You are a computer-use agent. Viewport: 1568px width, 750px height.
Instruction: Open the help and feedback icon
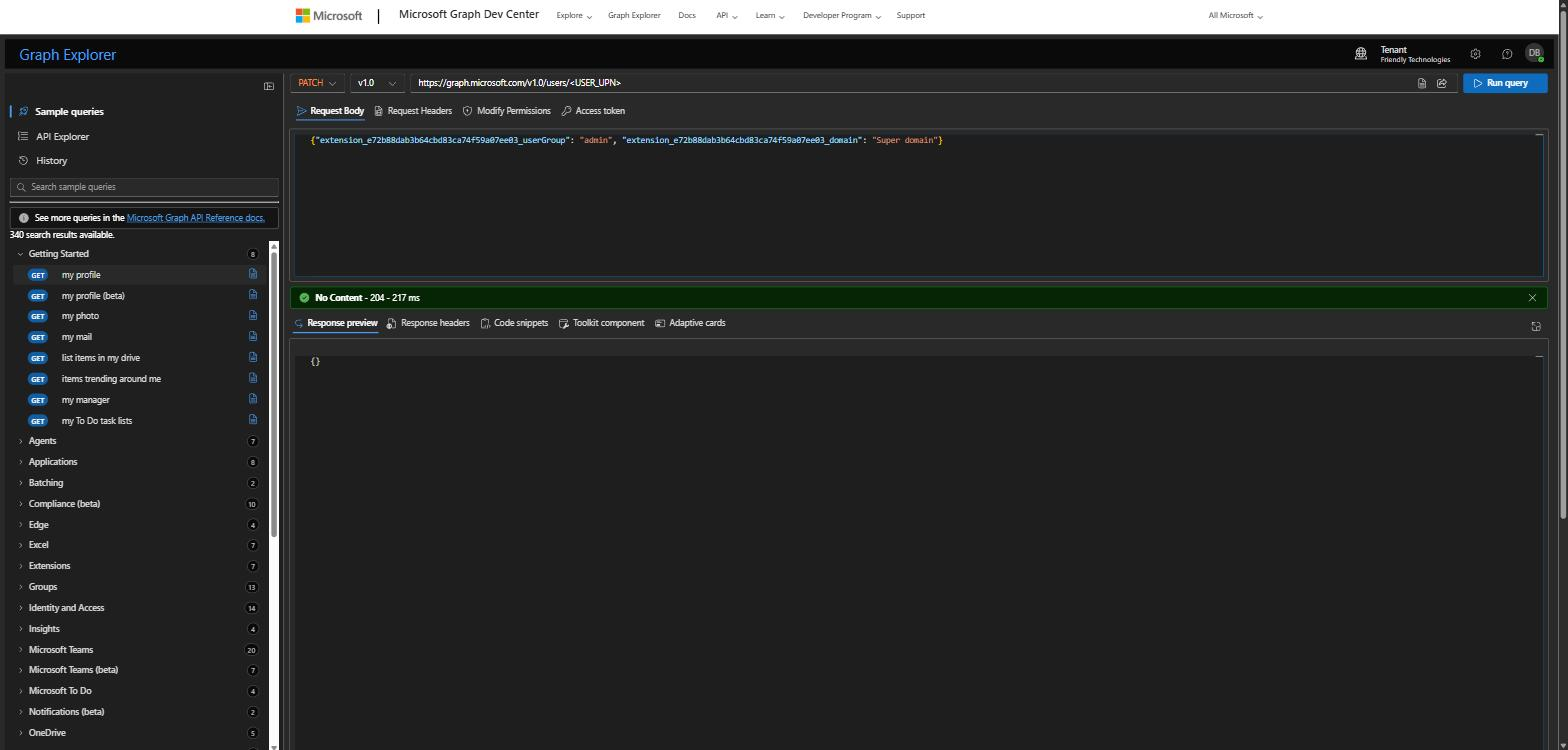click(1507, 54)
